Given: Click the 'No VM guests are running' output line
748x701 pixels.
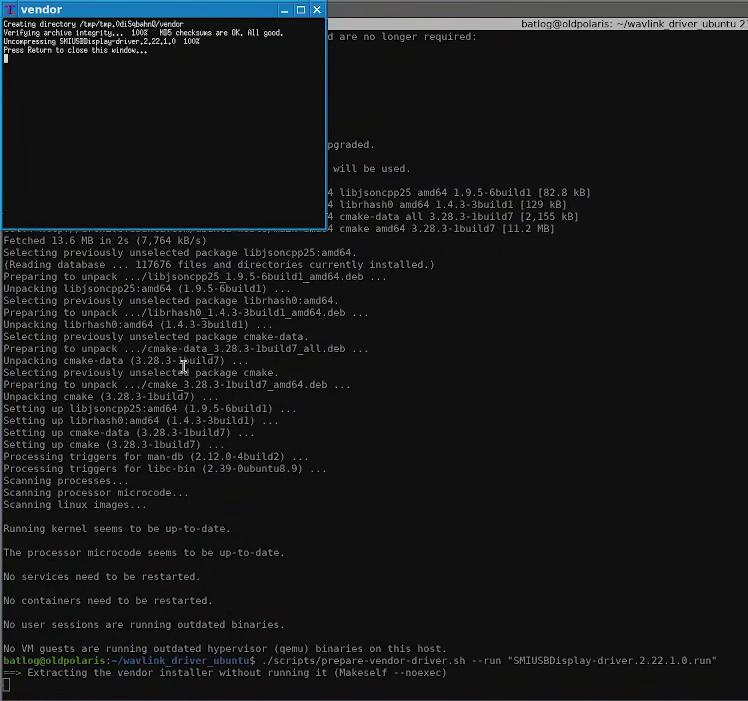Looking at the screenshot, I should pyautogui.click(x=225, y=649).
